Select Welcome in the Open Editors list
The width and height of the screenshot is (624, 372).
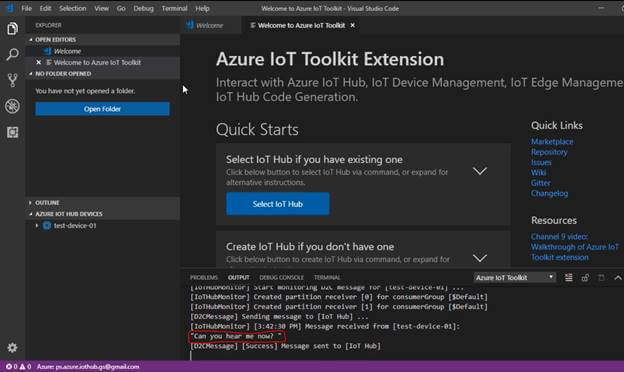[x=103, y=51]
